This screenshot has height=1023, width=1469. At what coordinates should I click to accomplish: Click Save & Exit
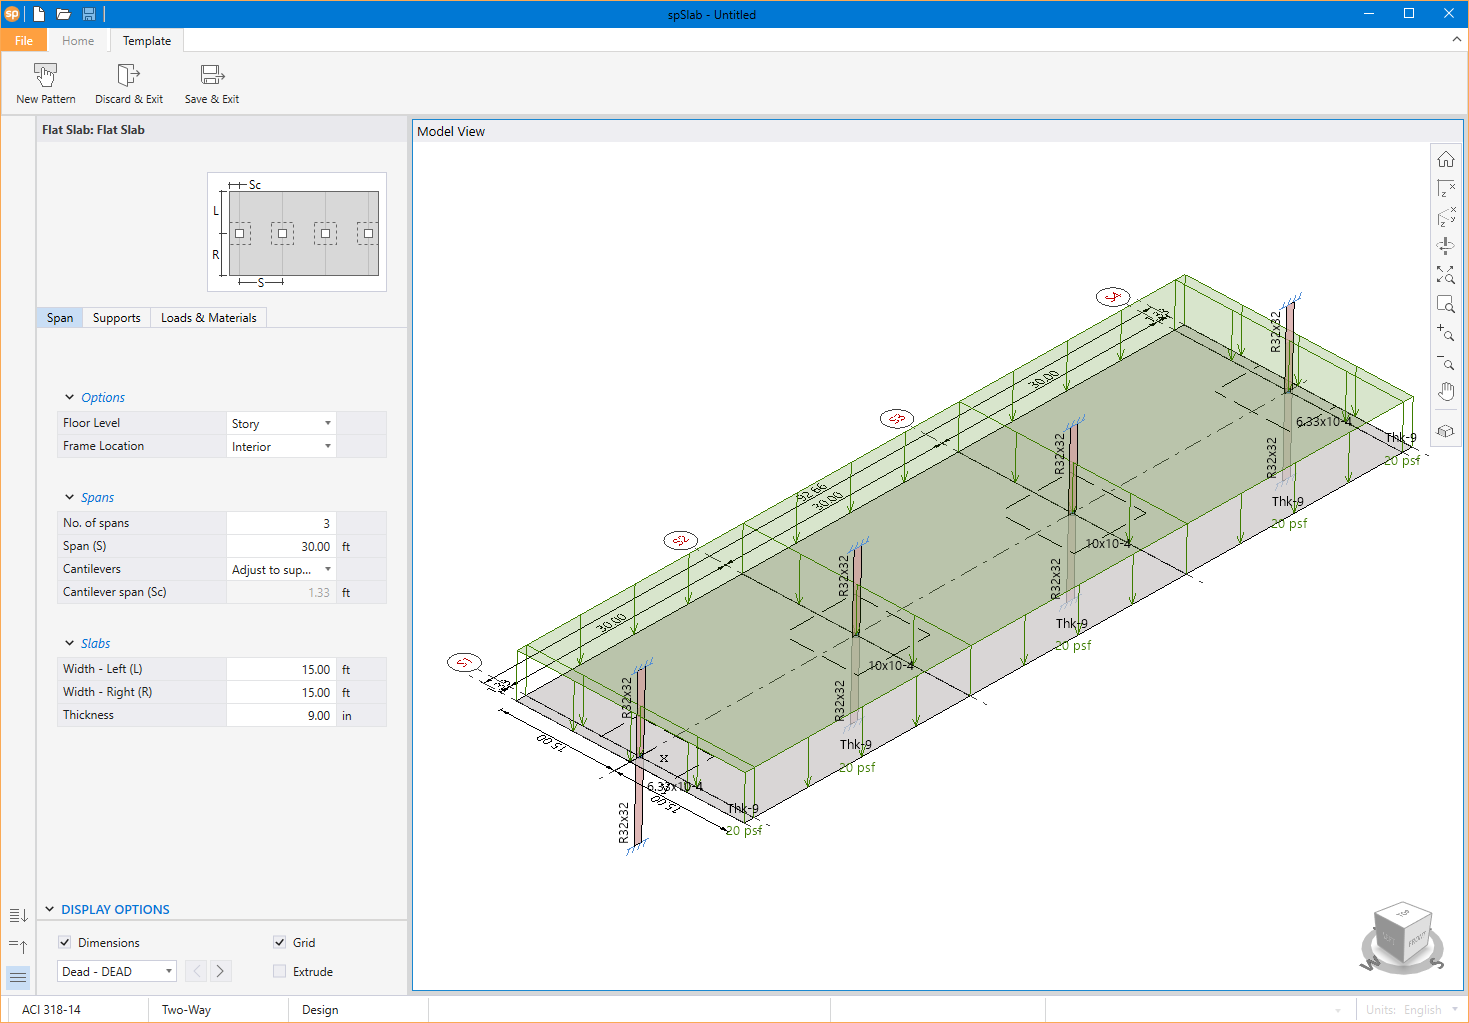pos(212,84)
